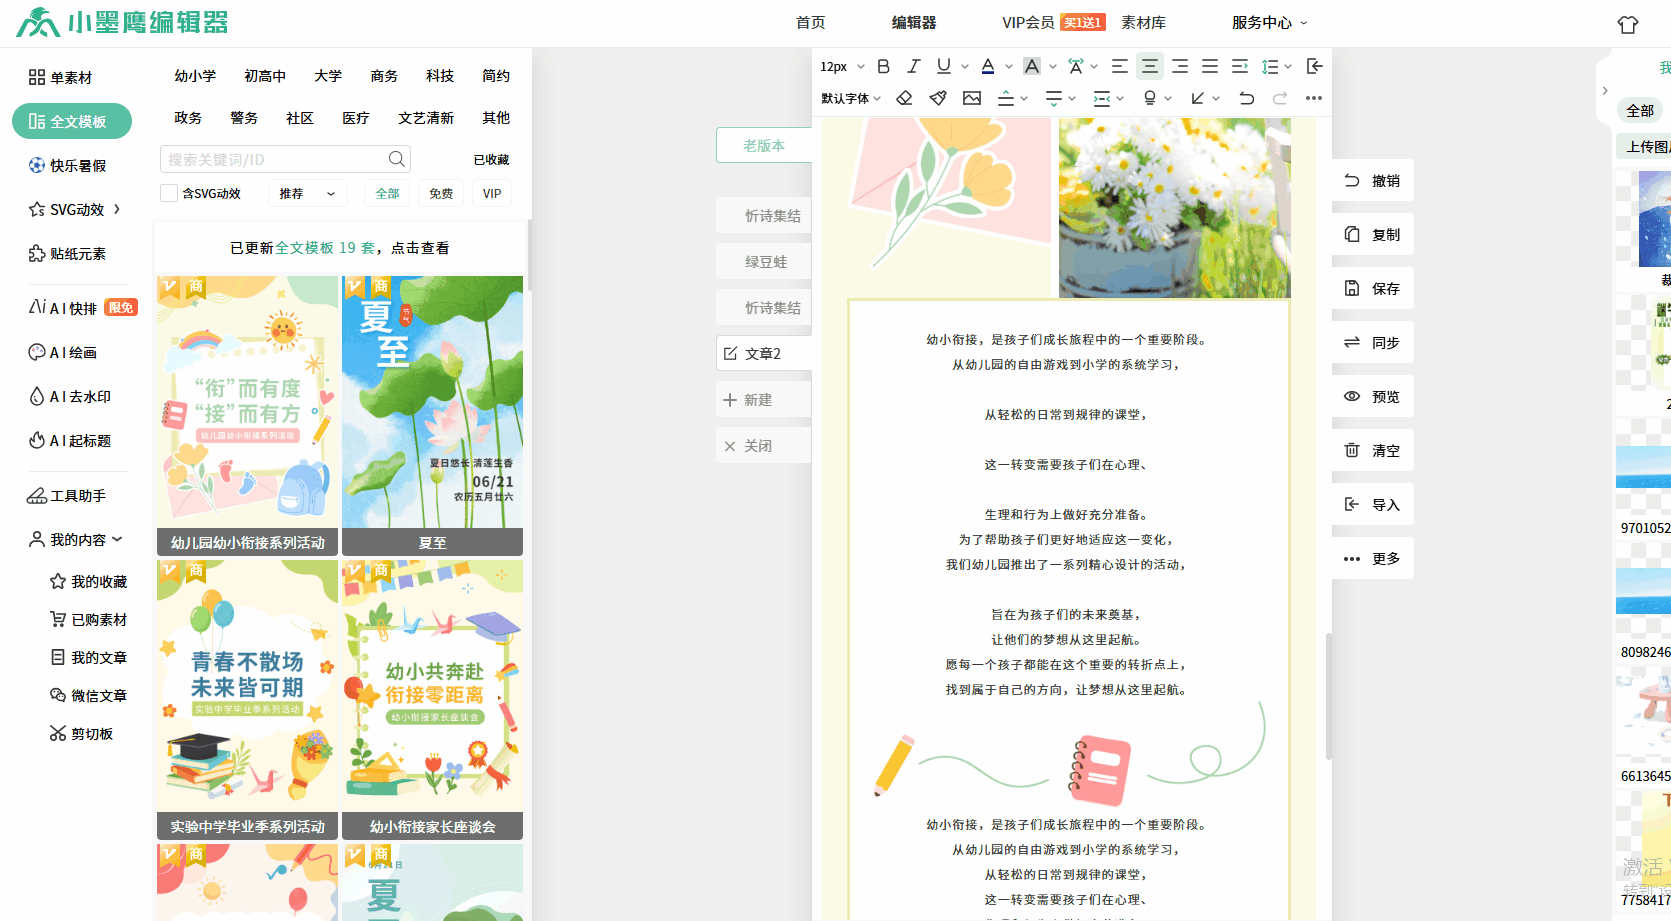Open the 推荐 sort dropdown

pyautogui.click(x=308, y=193)
